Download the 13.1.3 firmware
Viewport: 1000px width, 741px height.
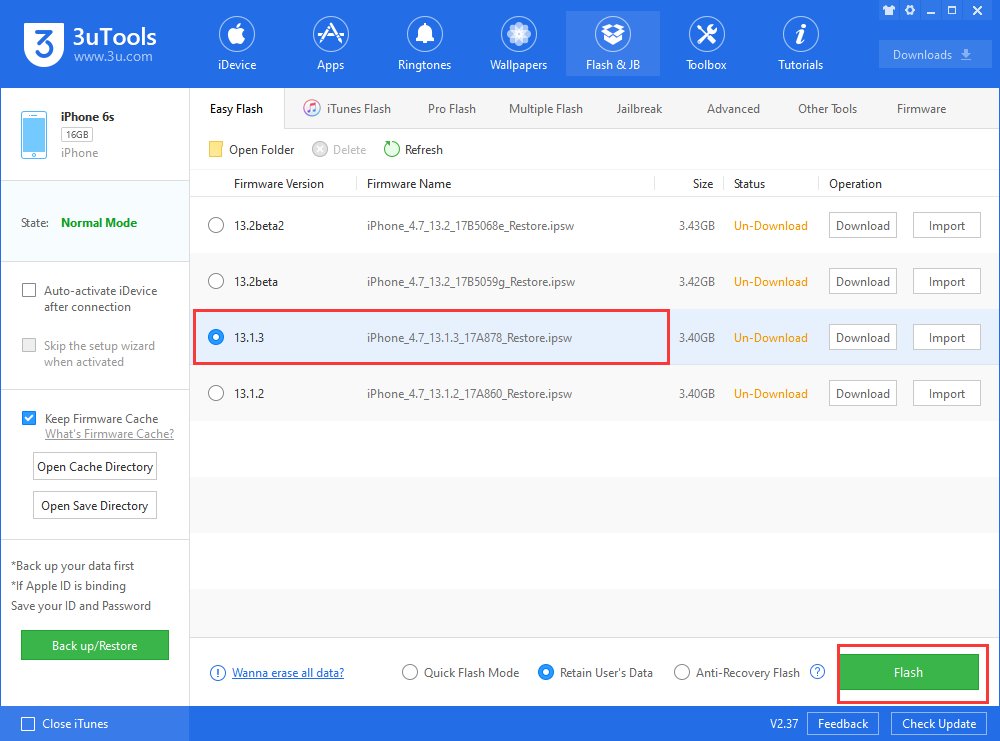863,337
